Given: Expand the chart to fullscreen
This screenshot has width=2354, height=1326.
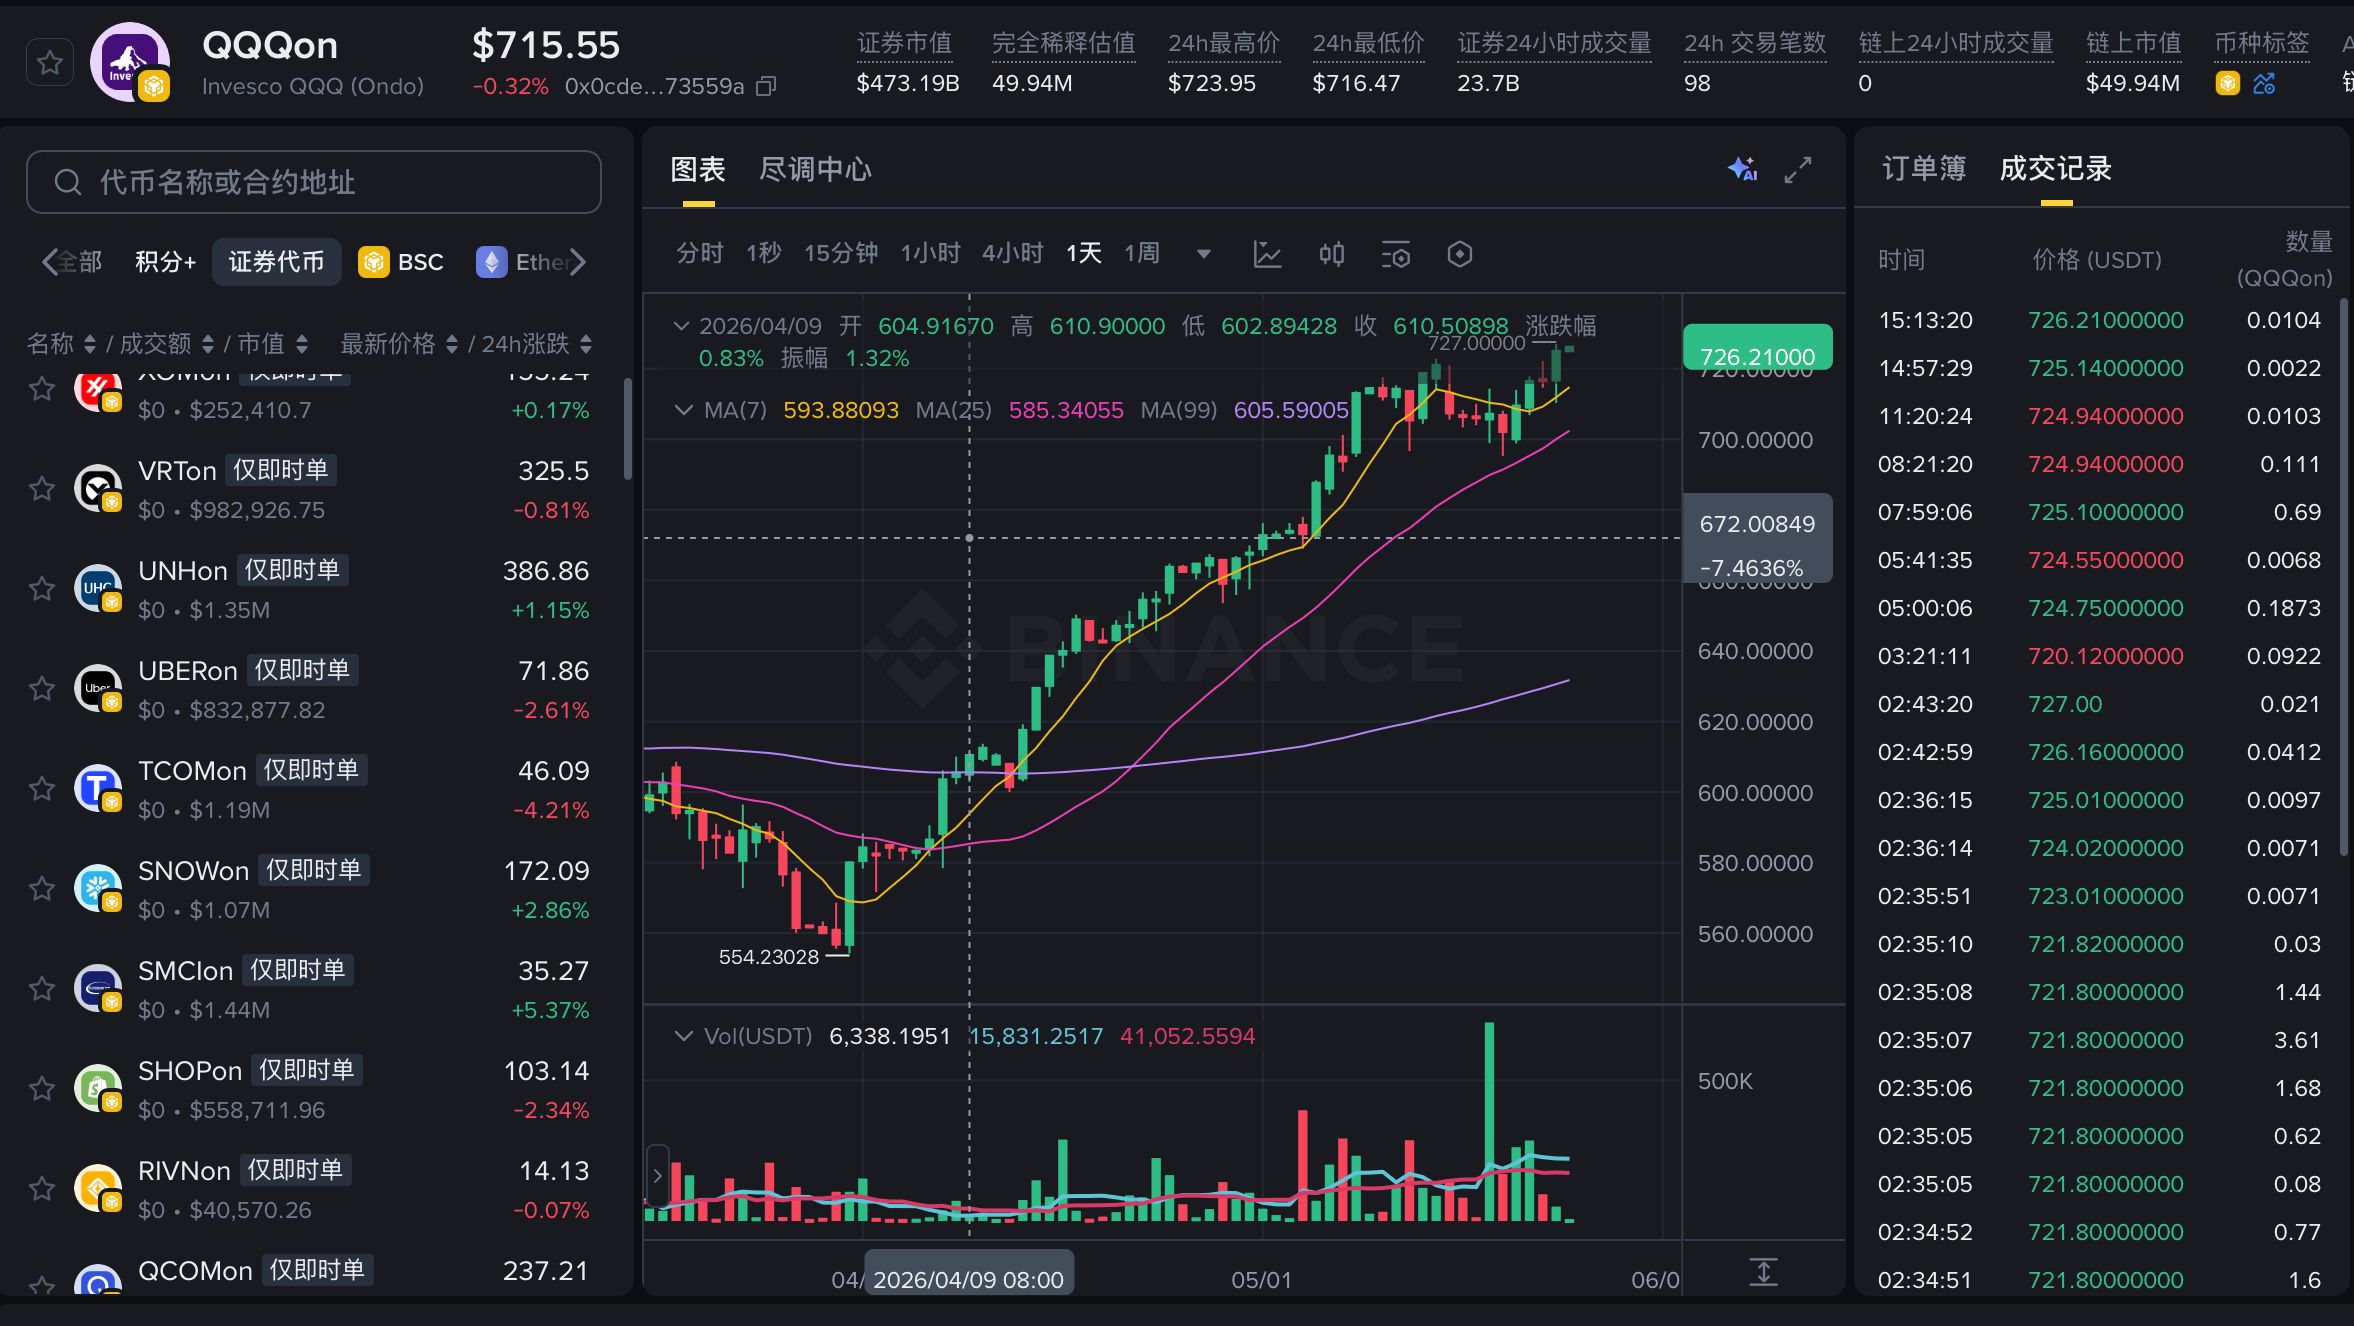Looking at the screenshot, I should [1798, 170].
